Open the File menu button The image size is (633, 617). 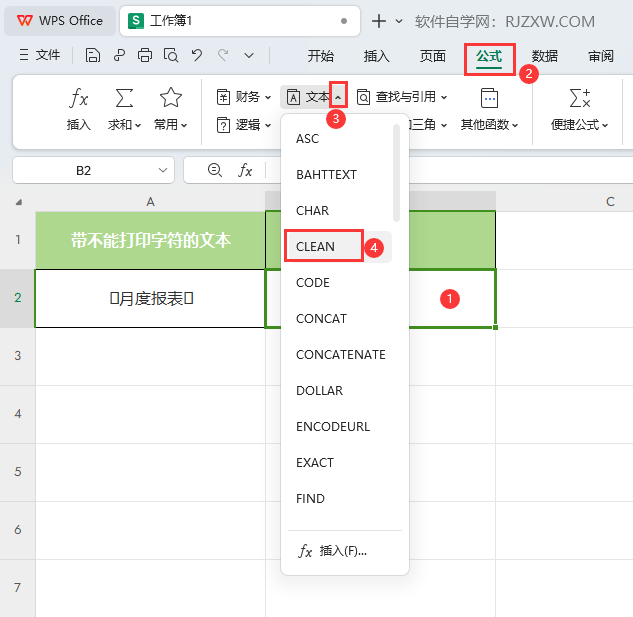coord(40,55)
